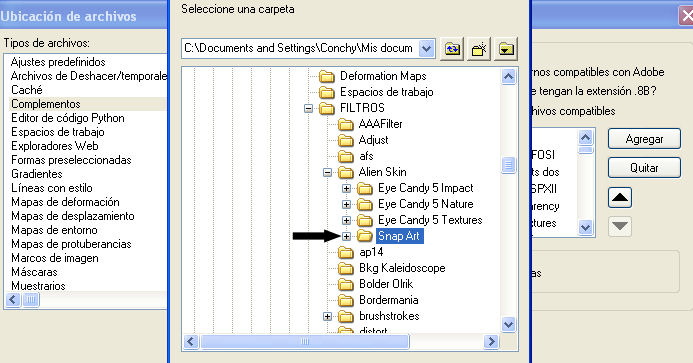Collapse the FILTROS folder node
693x363 pixels.
pyautogui.click(x=308, y=108)
